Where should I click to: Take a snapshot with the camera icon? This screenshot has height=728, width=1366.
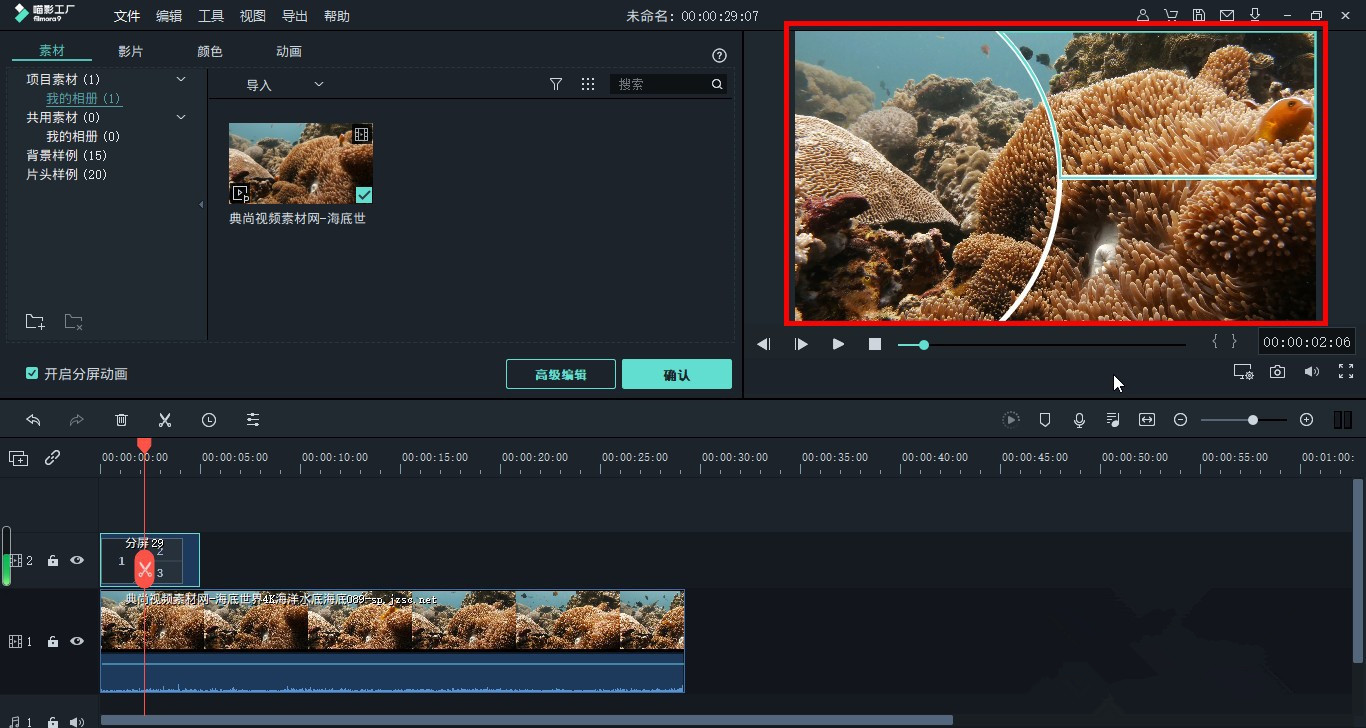[x=1277, y=372]
